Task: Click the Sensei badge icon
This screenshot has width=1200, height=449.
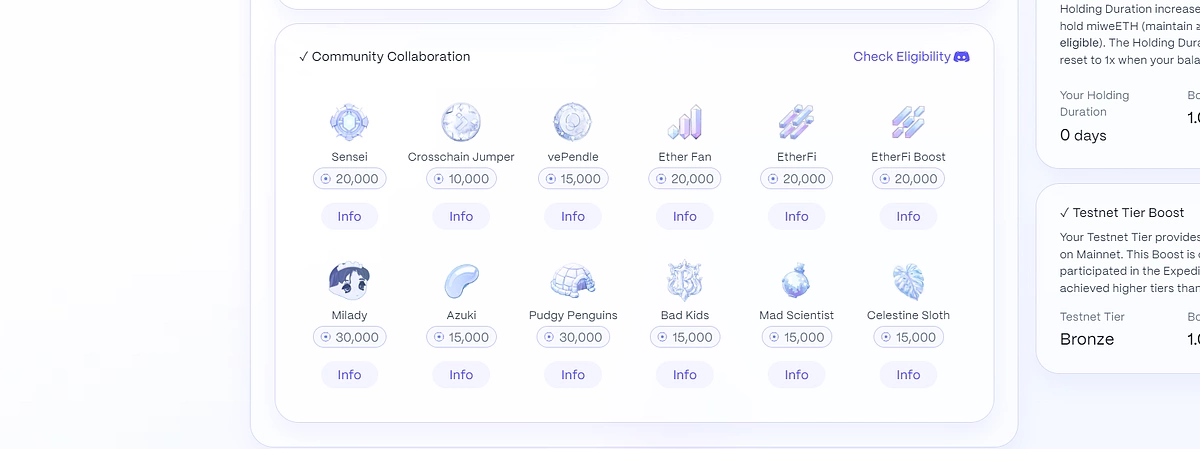Action: (349, 122)
